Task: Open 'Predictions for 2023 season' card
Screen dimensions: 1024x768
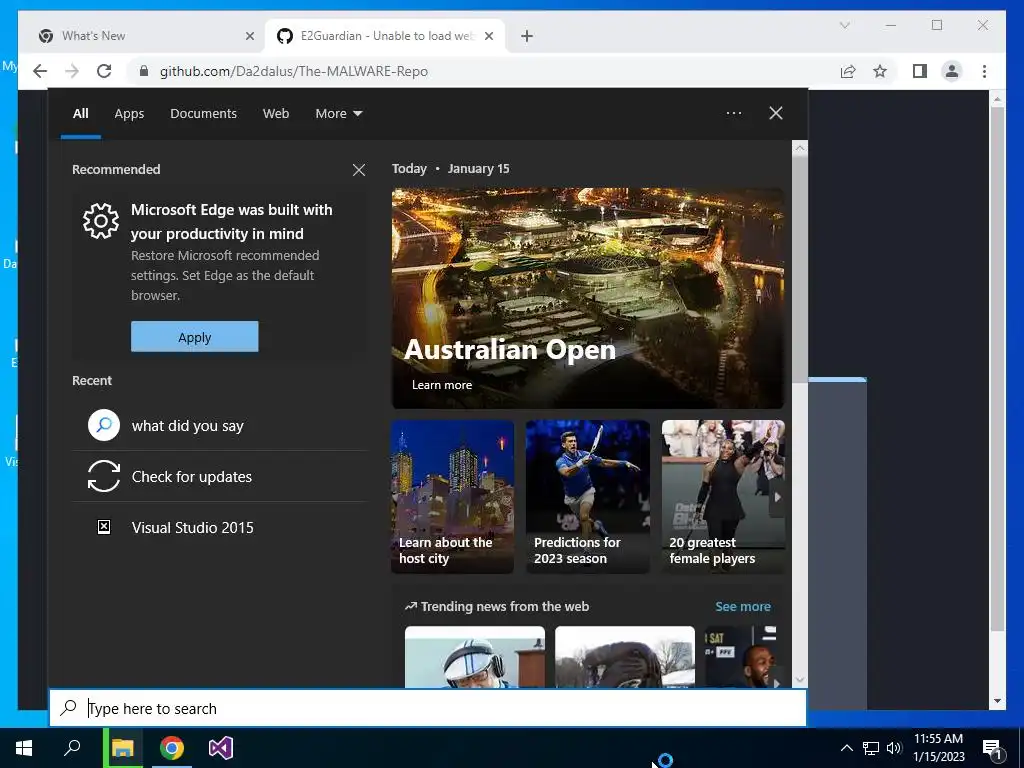Action: pos(588,497)
